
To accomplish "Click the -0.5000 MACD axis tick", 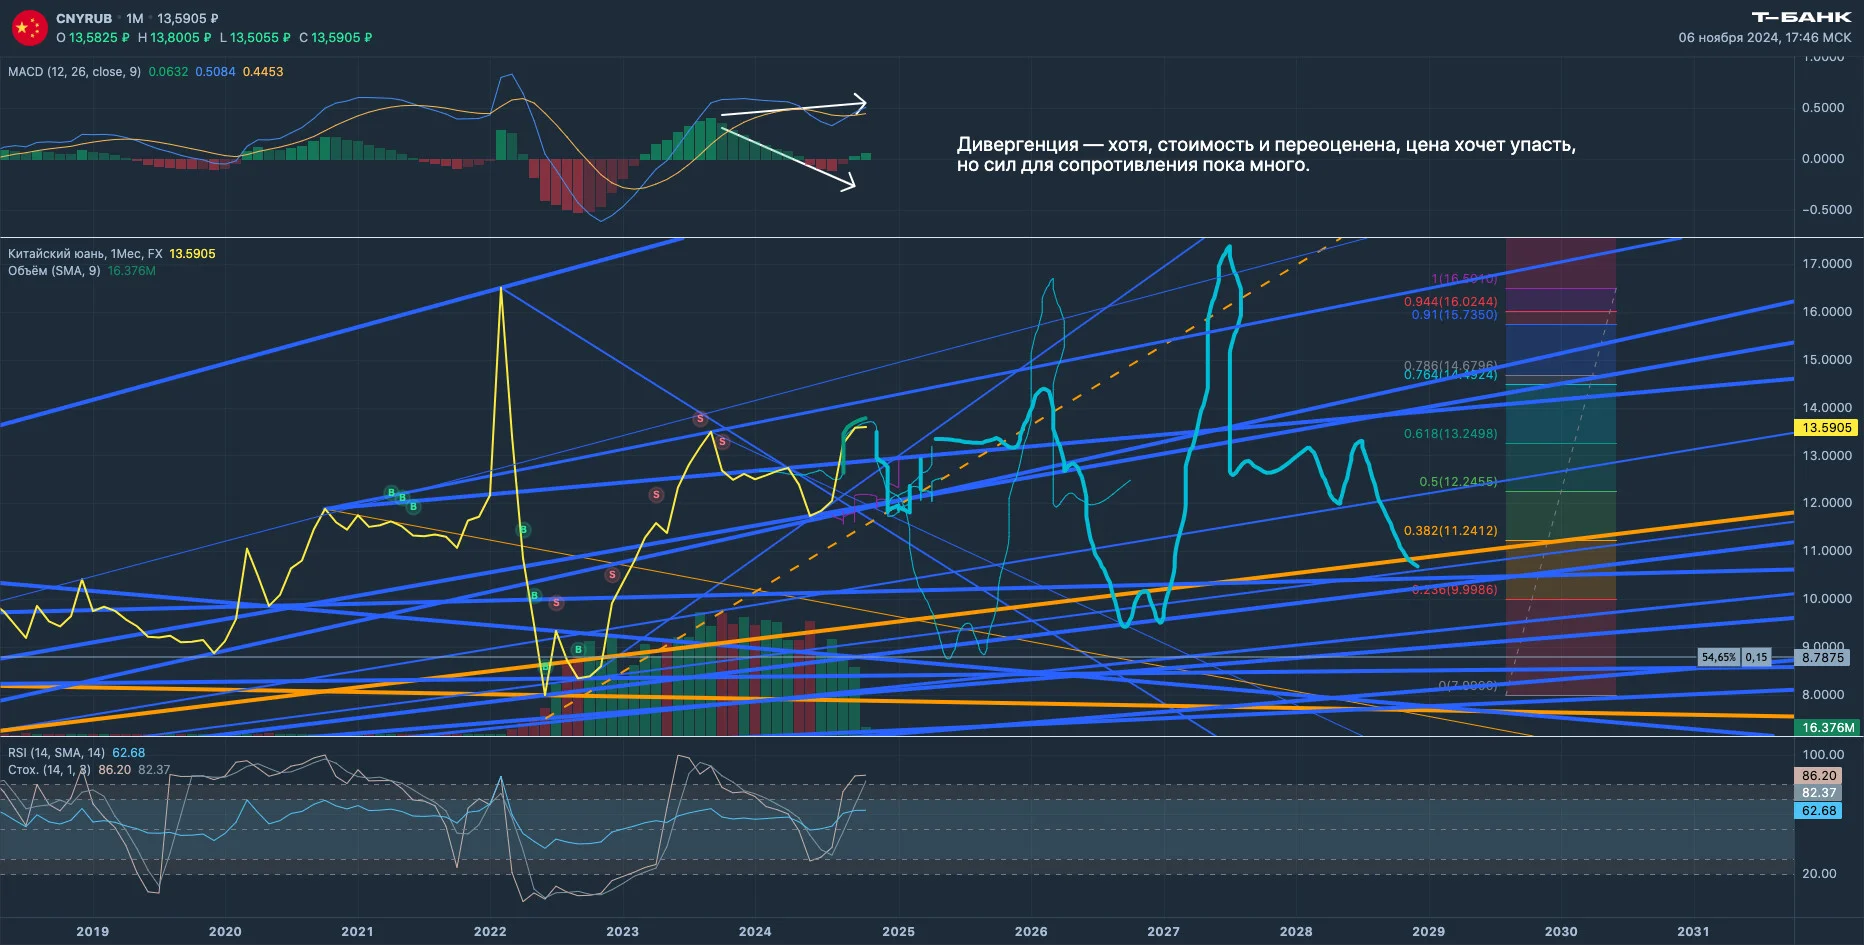I will click(1827, 210).
